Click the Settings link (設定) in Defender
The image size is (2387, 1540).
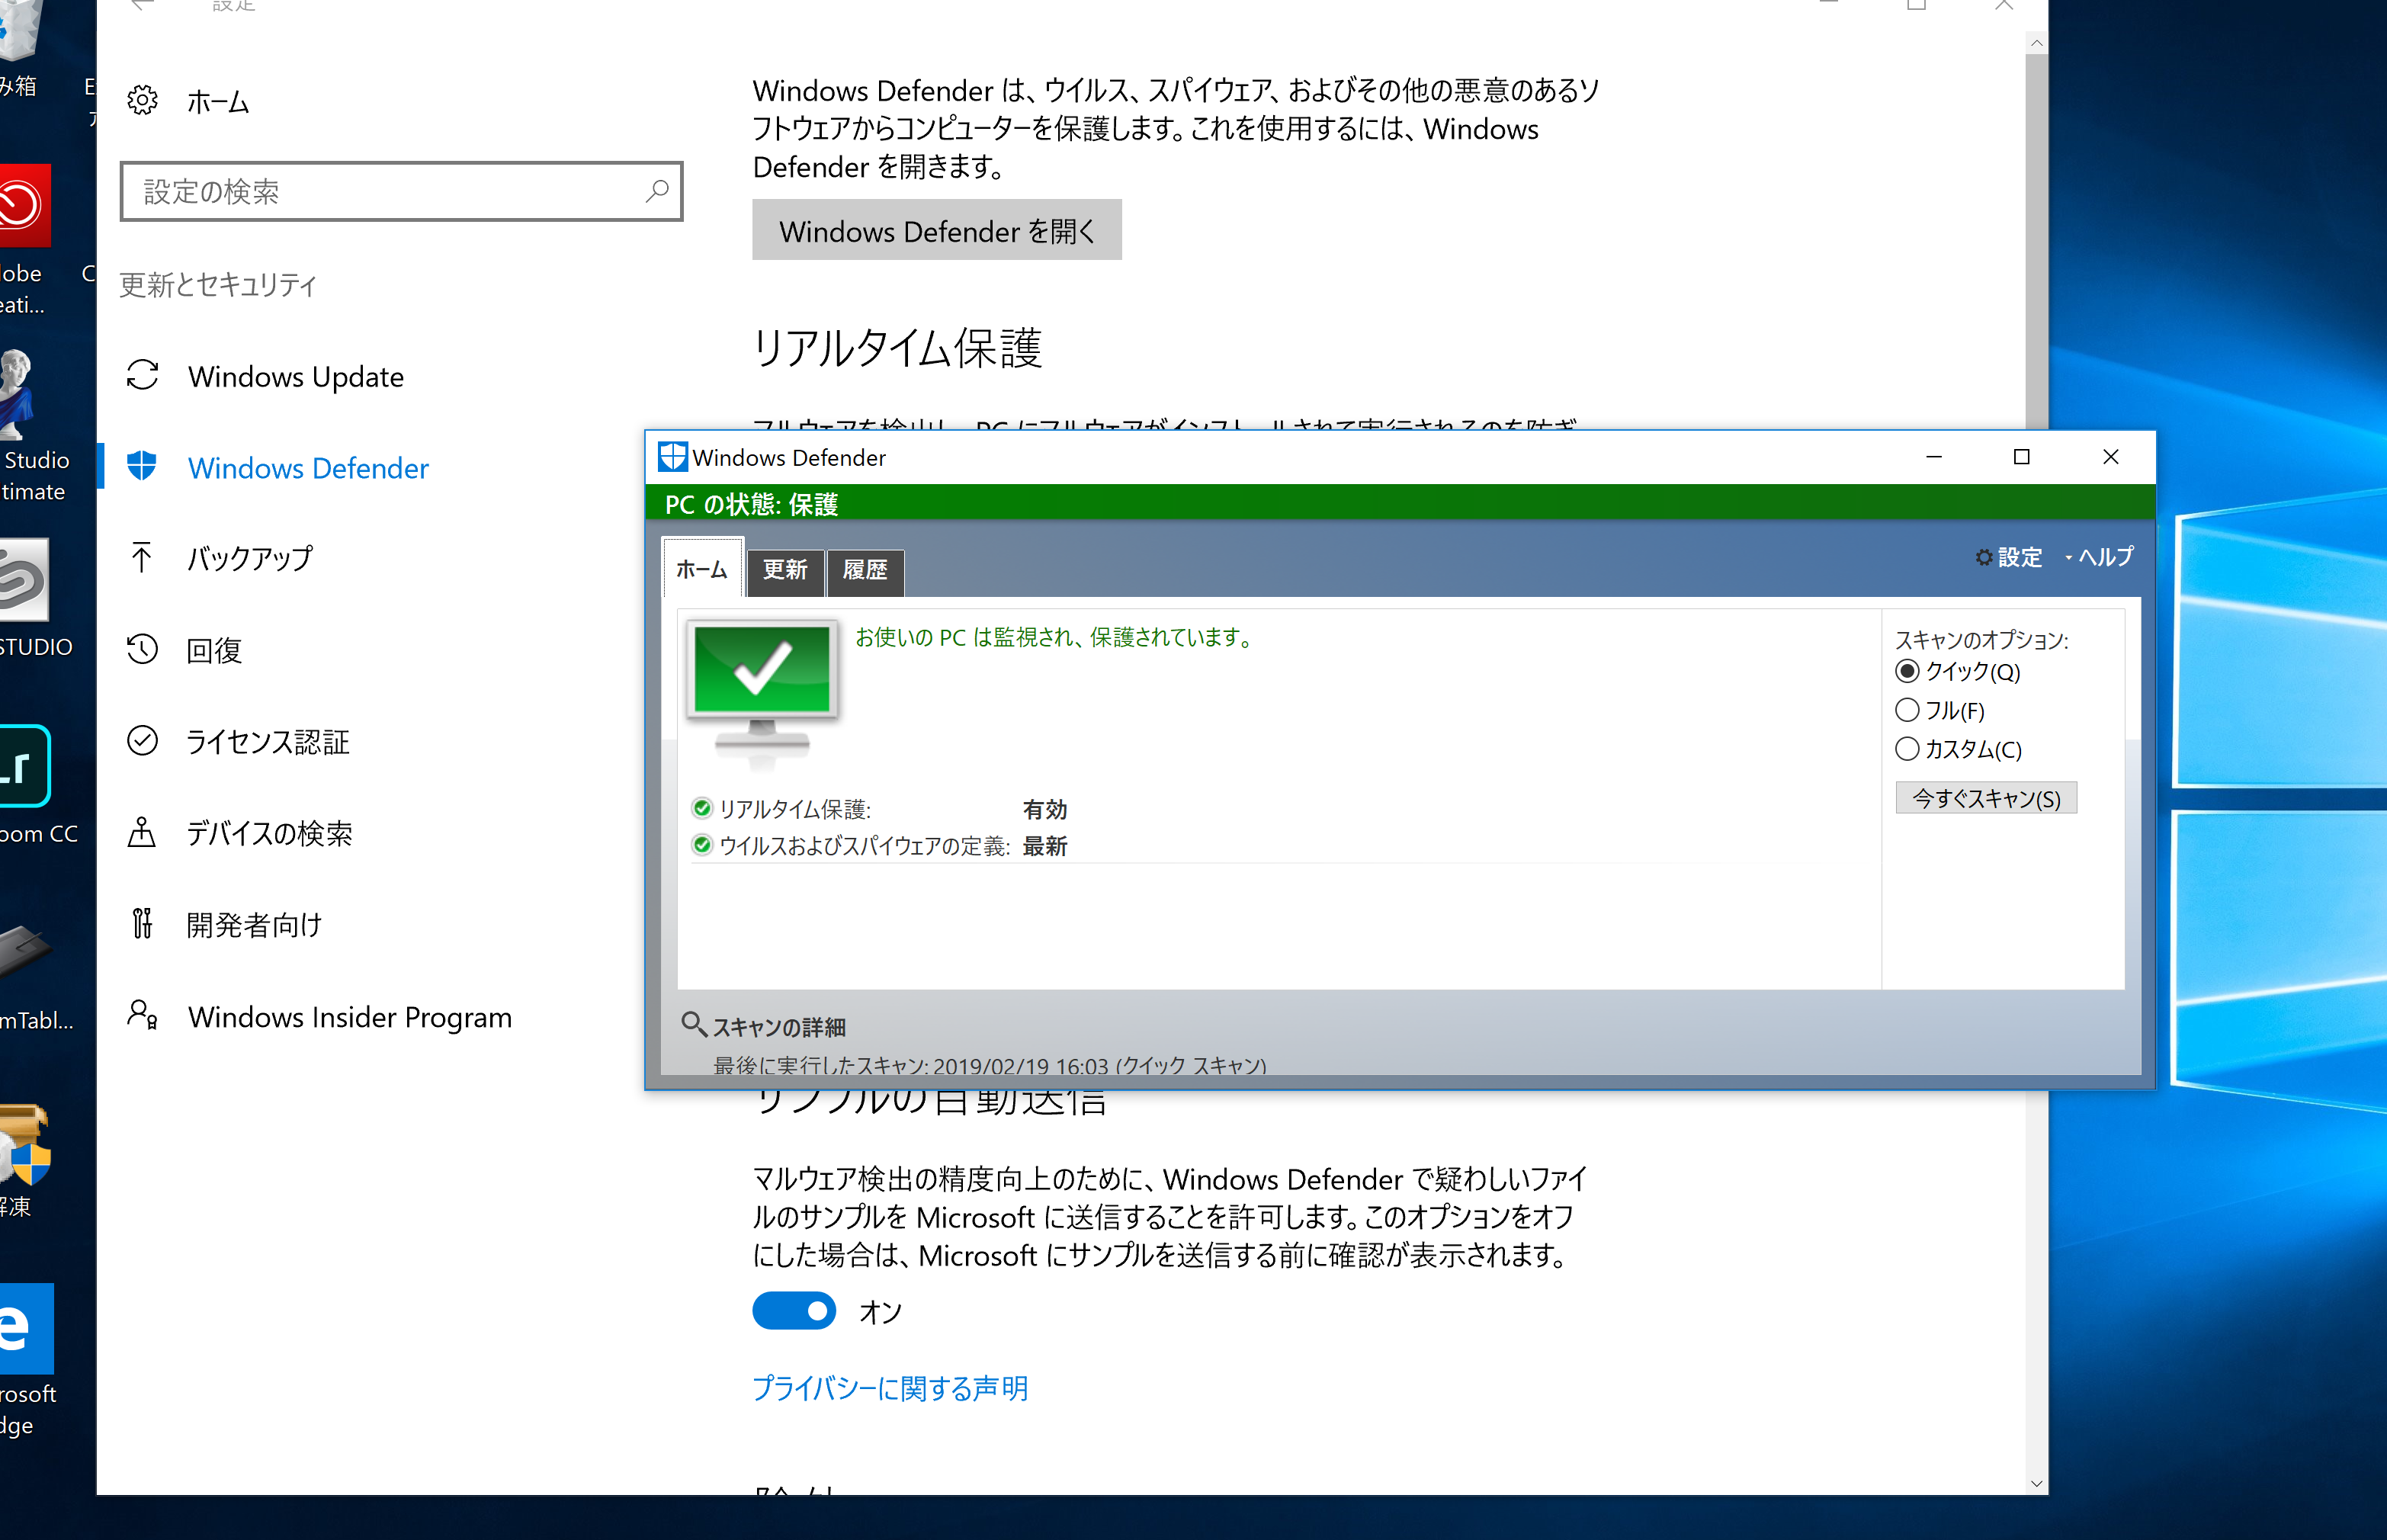coord(2020,557)
